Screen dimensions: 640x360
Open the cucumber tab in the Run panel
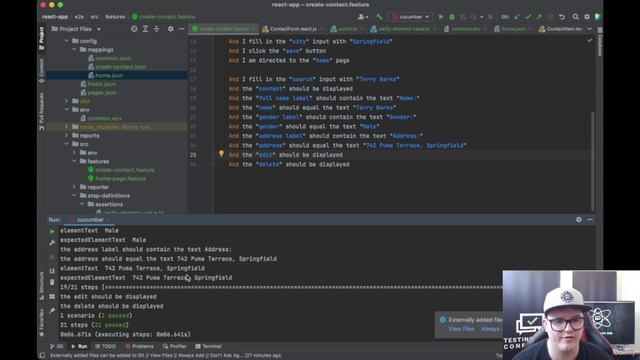pos(91,220)
